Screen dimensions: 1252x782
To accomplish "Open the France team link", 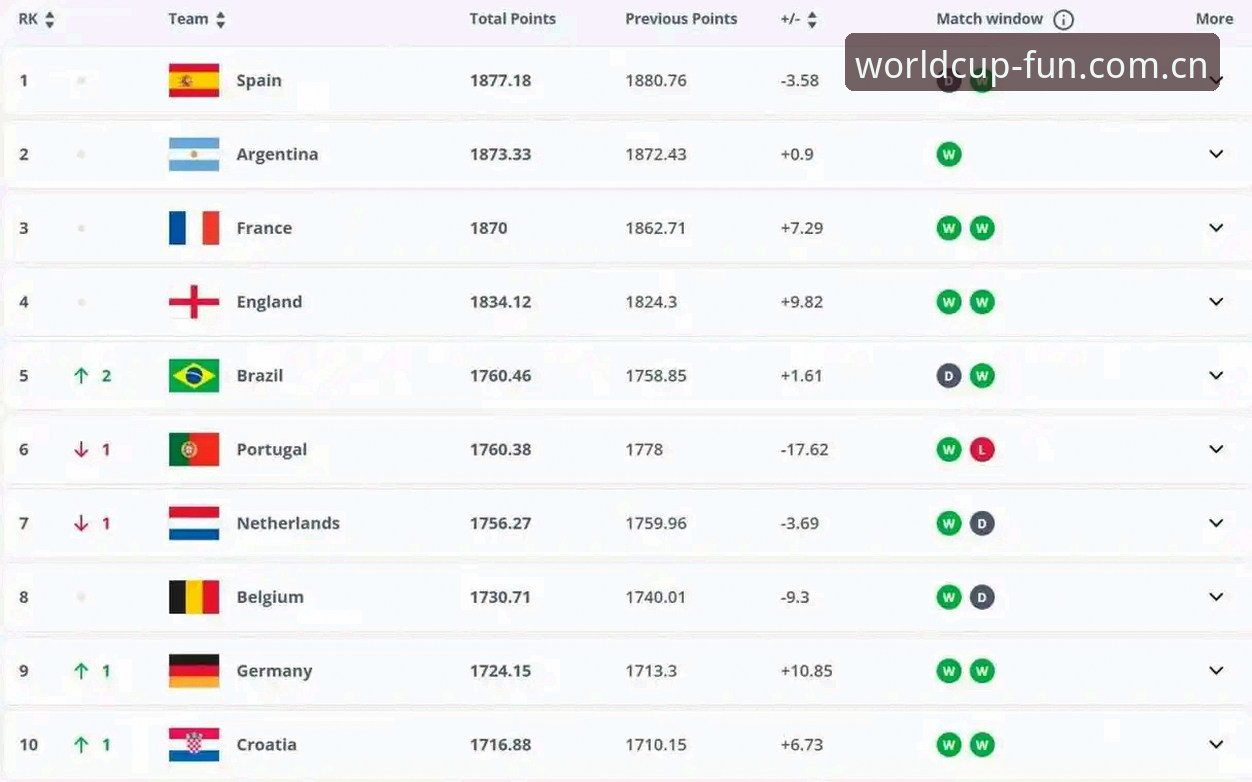I will click(x=264, y=228).
